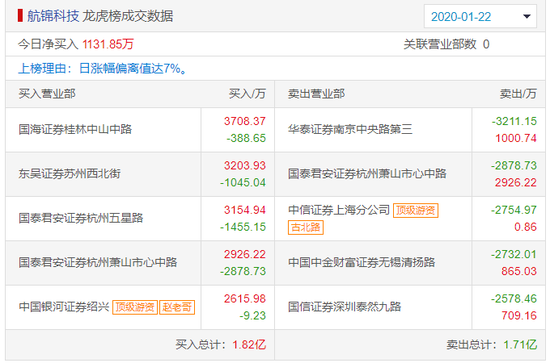
Task: Click the buy amount 3154.94
Action: click(245, 210)
